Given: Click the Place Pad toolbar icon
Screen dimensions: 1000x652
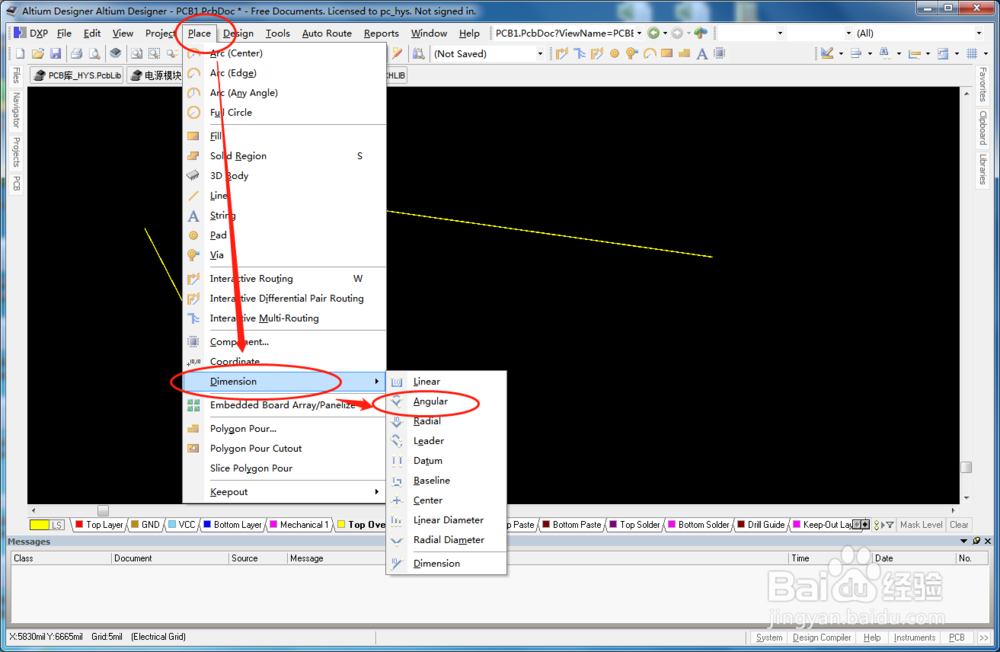Looking at the screenshot, I should [x=614, y=54].
